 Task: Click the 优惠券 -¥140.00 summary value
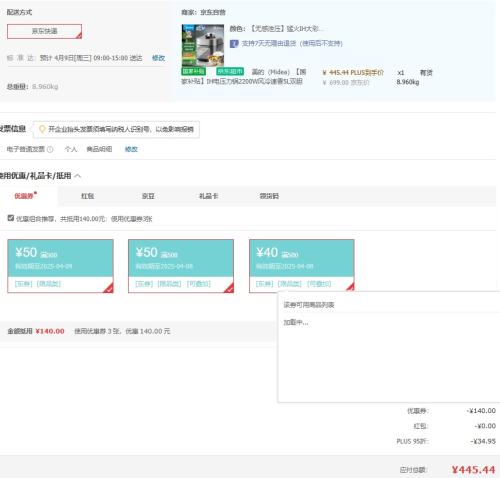tap(481, 411)
